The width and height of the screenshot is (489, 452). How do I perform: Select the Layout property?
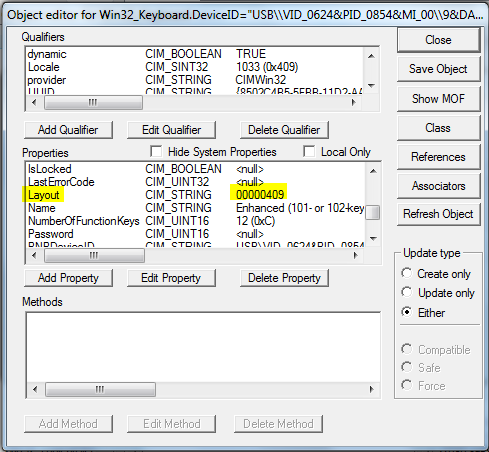(x=196, y=195)
